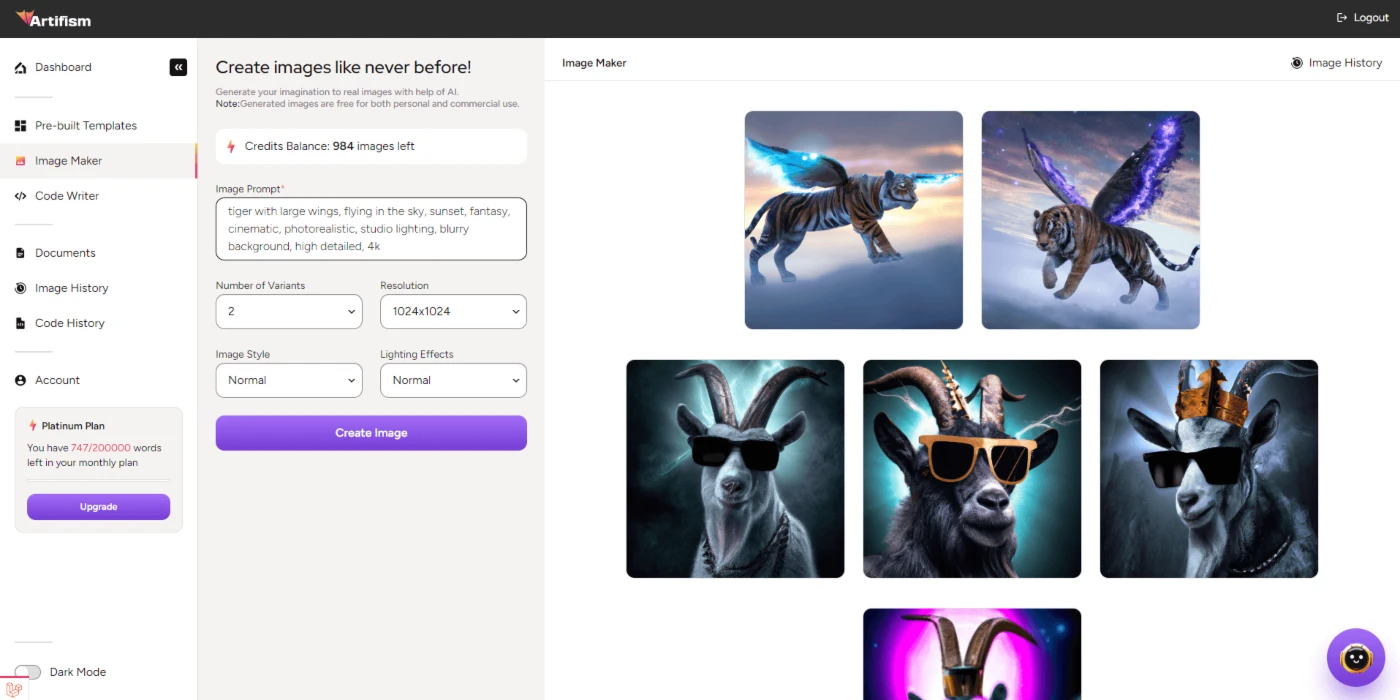Click the Dashboard home icon
The image size is (1400, 700).
point(20,68)
